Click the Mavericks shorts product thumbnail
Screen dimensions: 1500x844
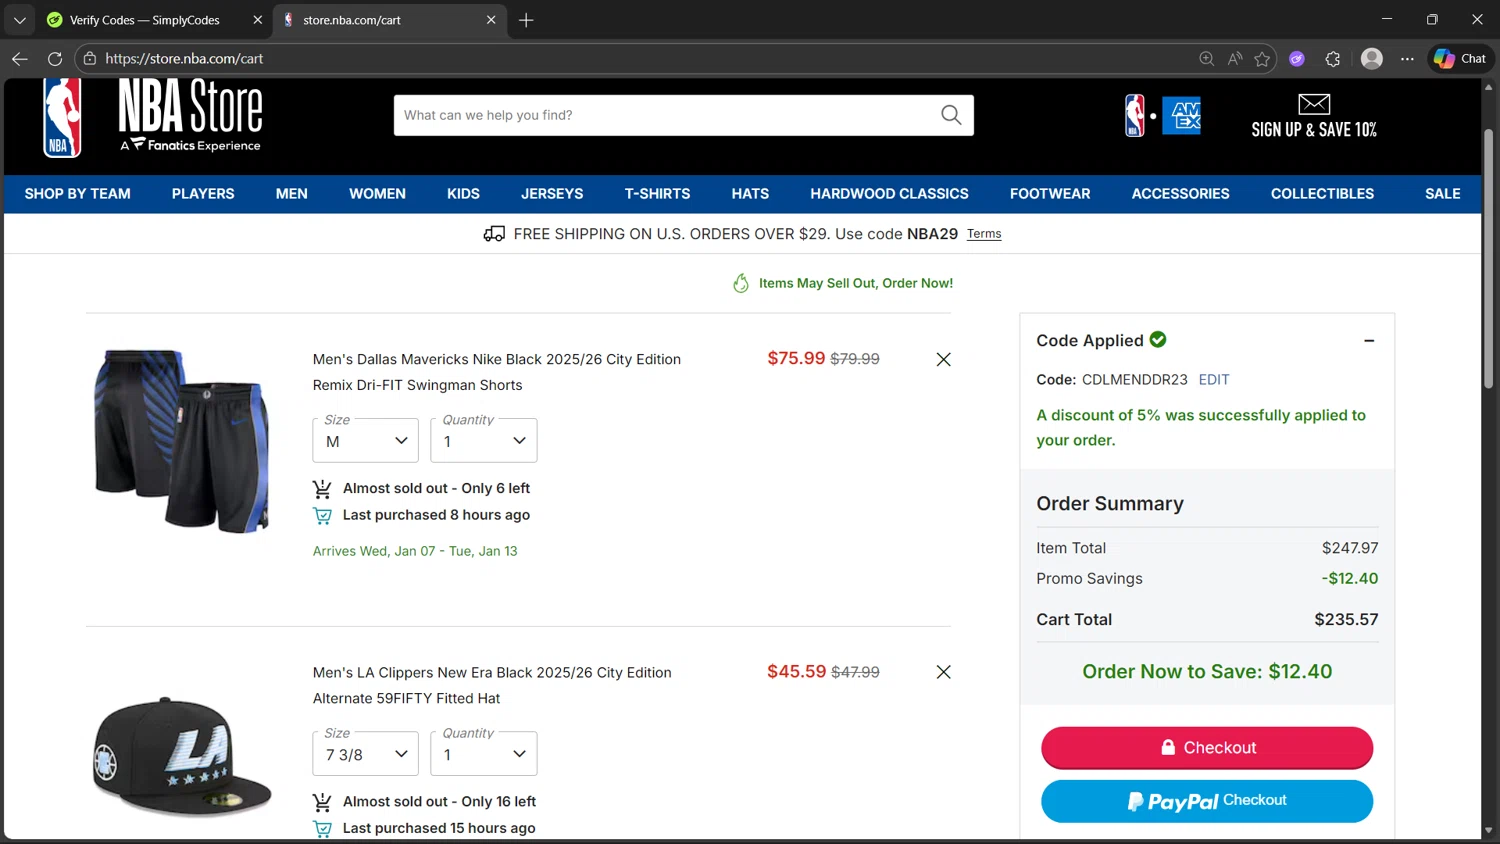pyautogui.click(x=182, y=441)
